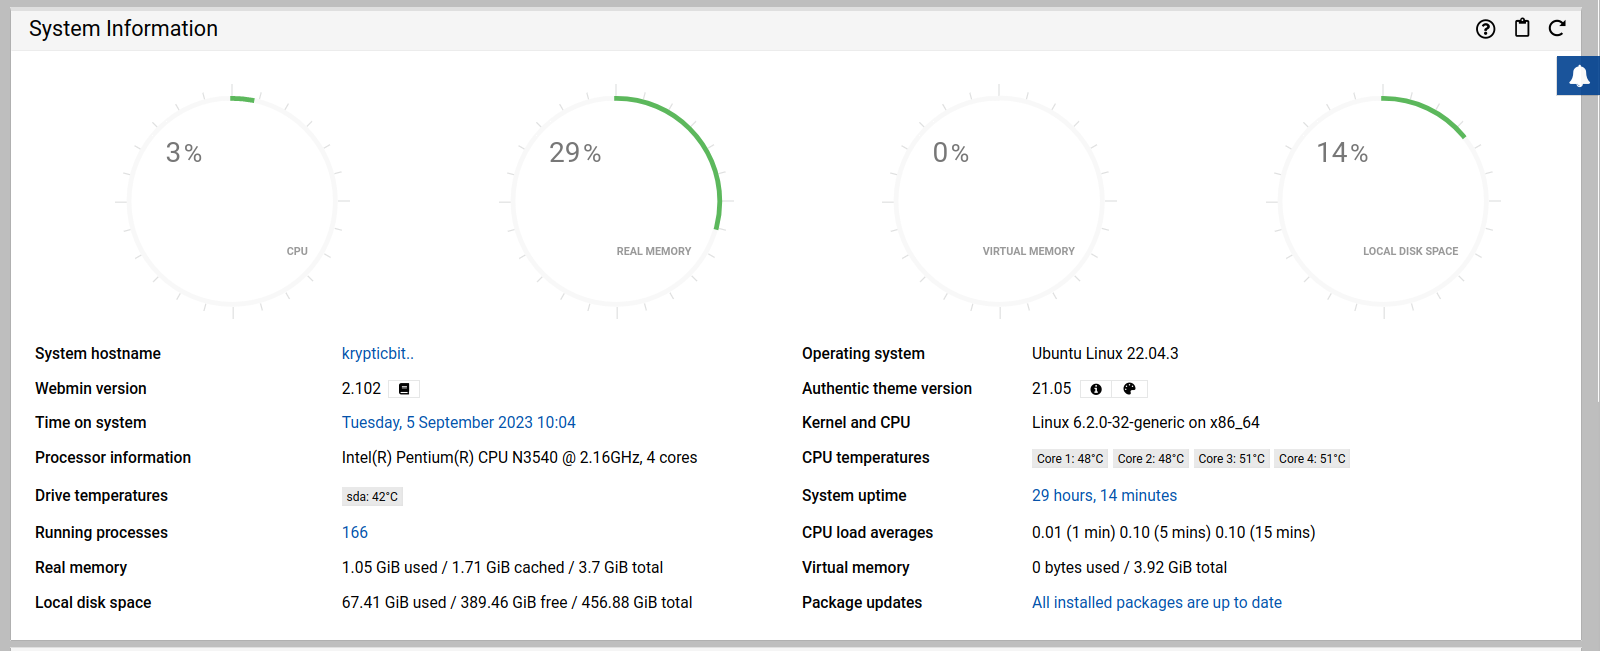Open the krypticbit hostname link
Screen dimensions: 1600x651
click(377, 353)
